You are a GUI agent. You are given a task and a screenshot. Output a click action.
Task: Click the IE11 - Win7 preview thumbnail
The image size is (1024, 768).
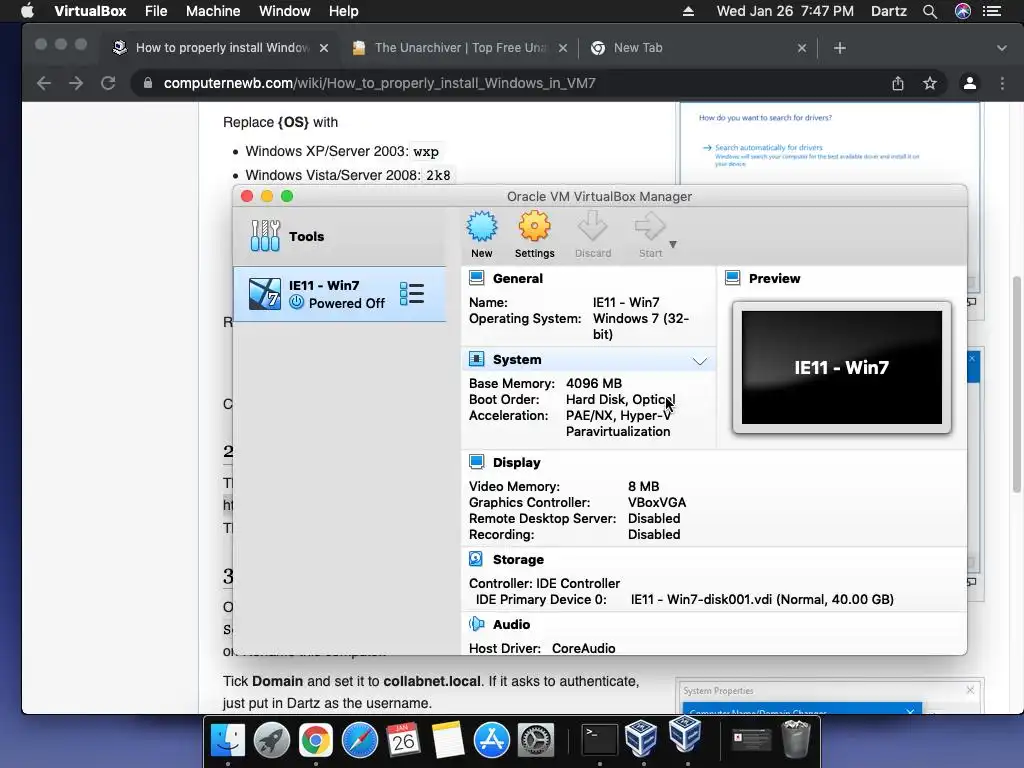(842, 367)
